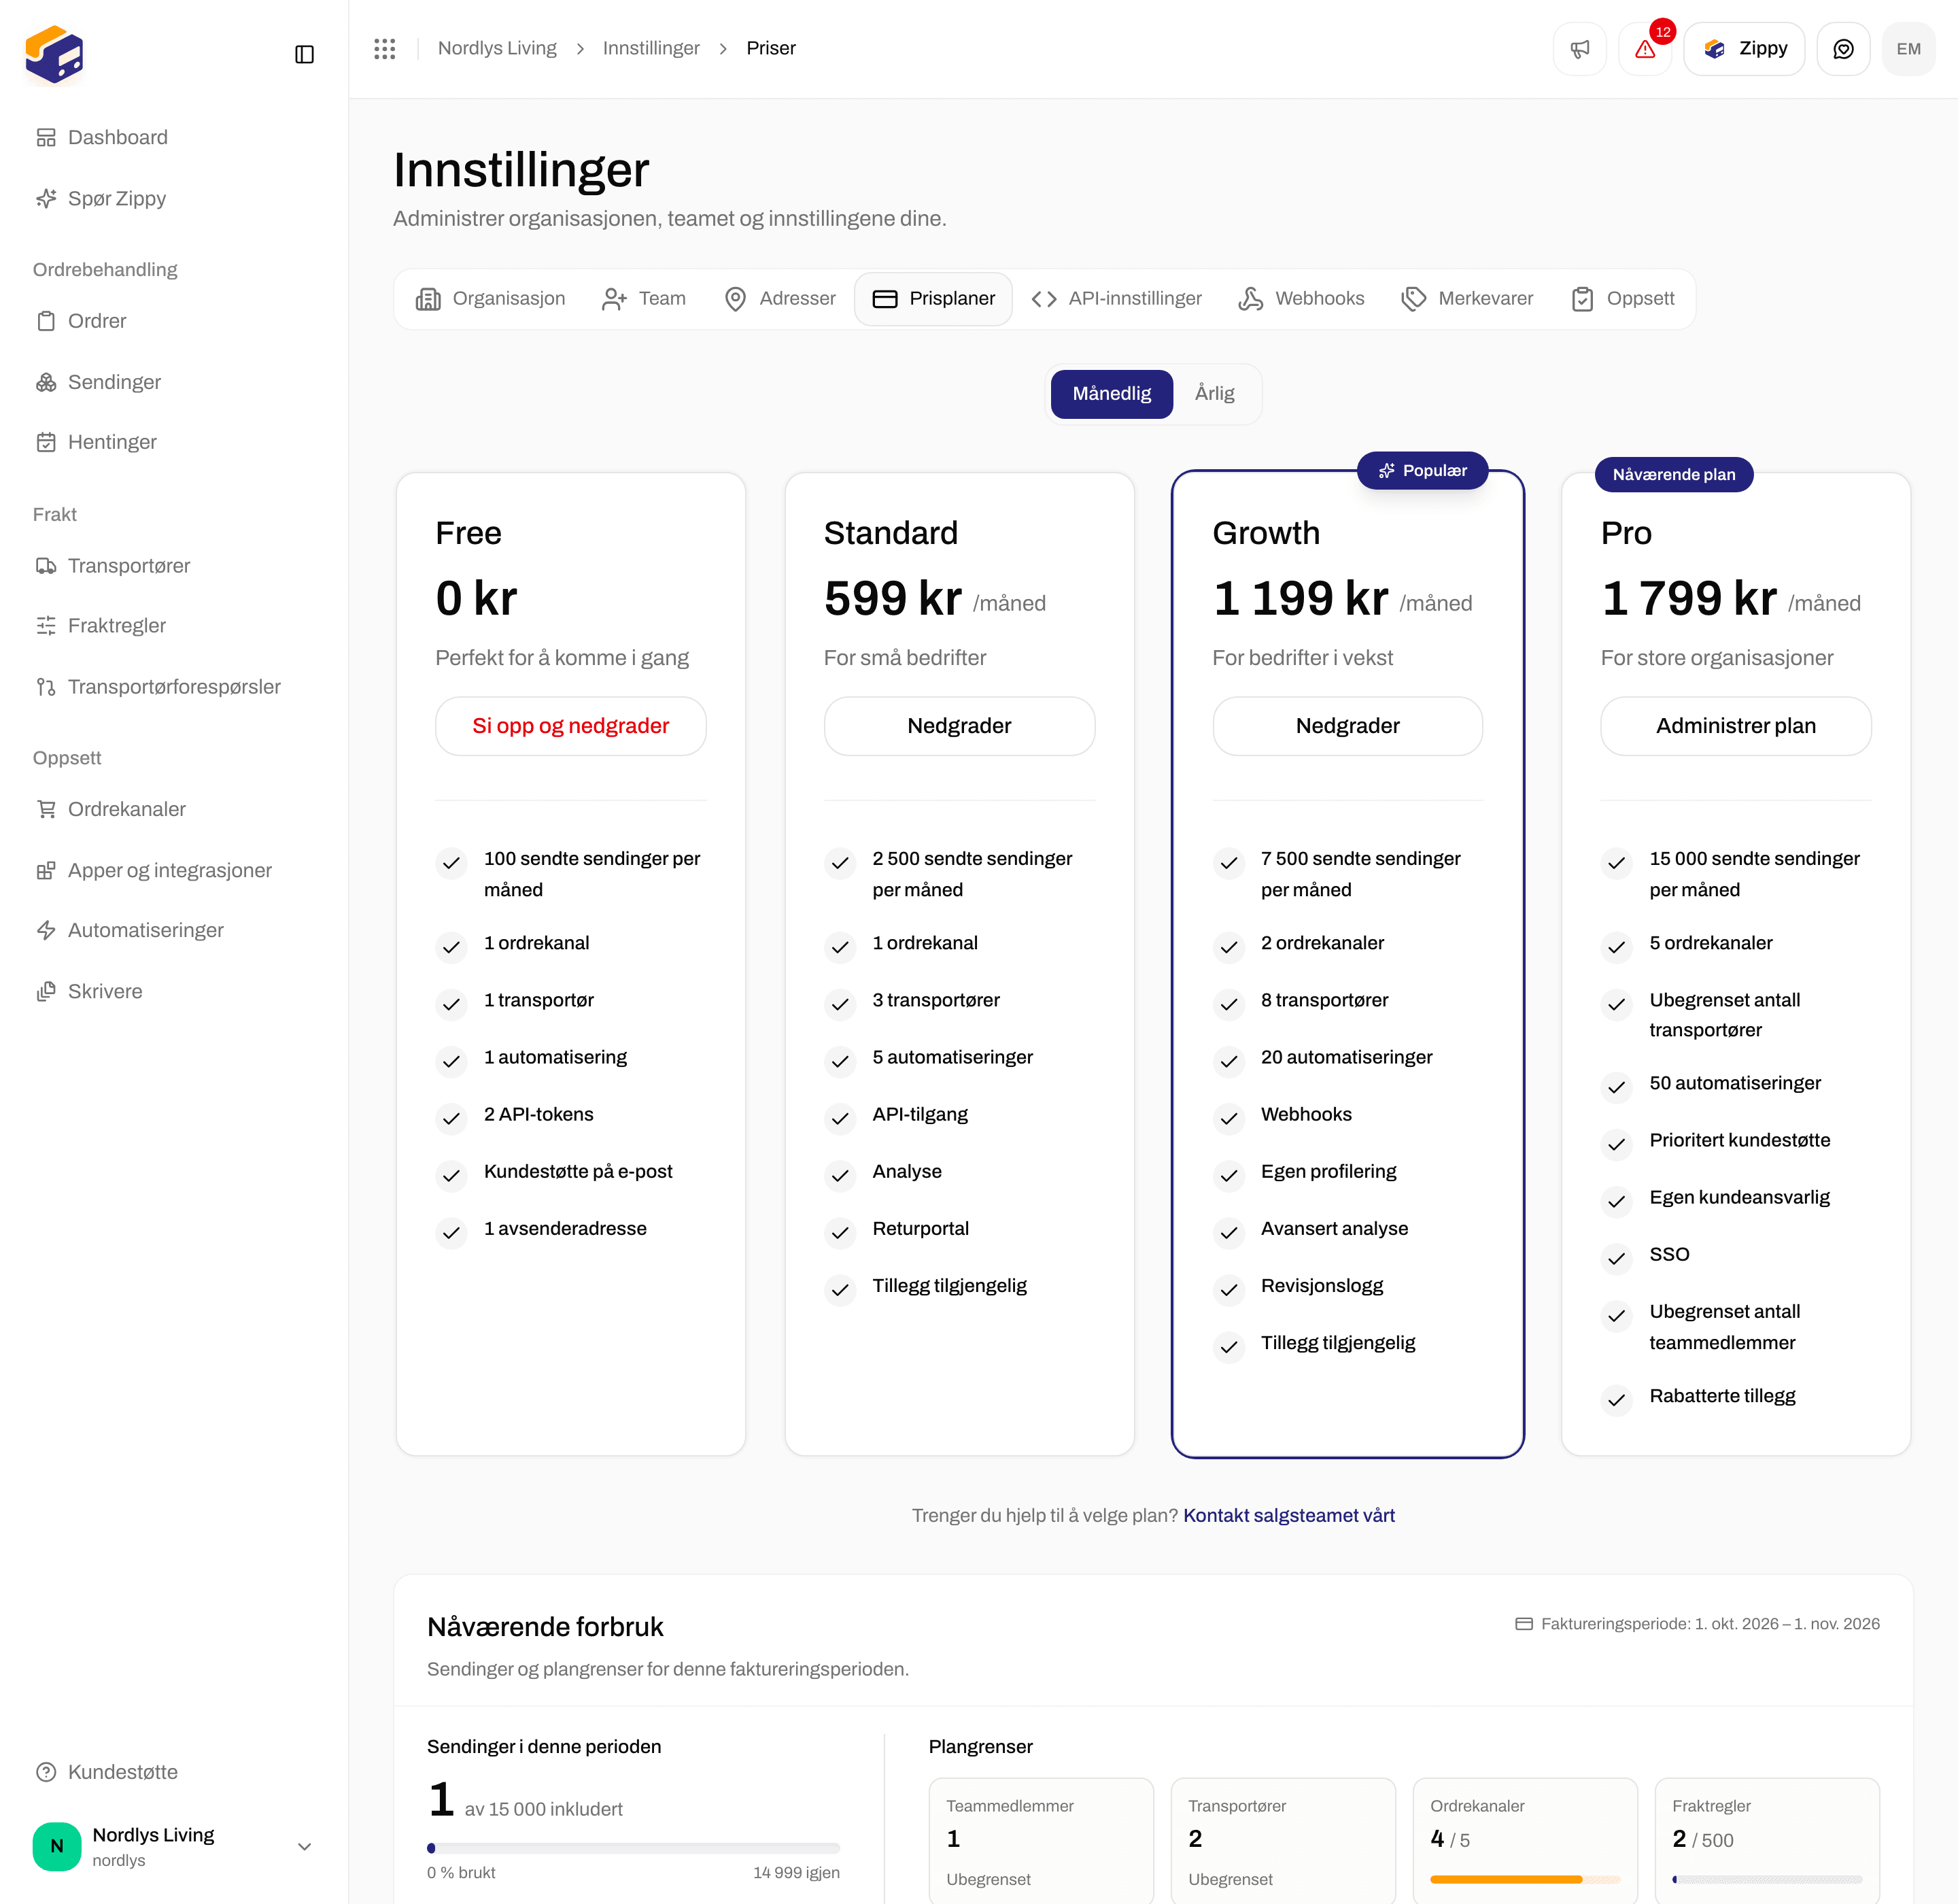This screenshot has width=1958, height=1904.
Task: Switch billing to Årlig
Action: [1214, 394]
